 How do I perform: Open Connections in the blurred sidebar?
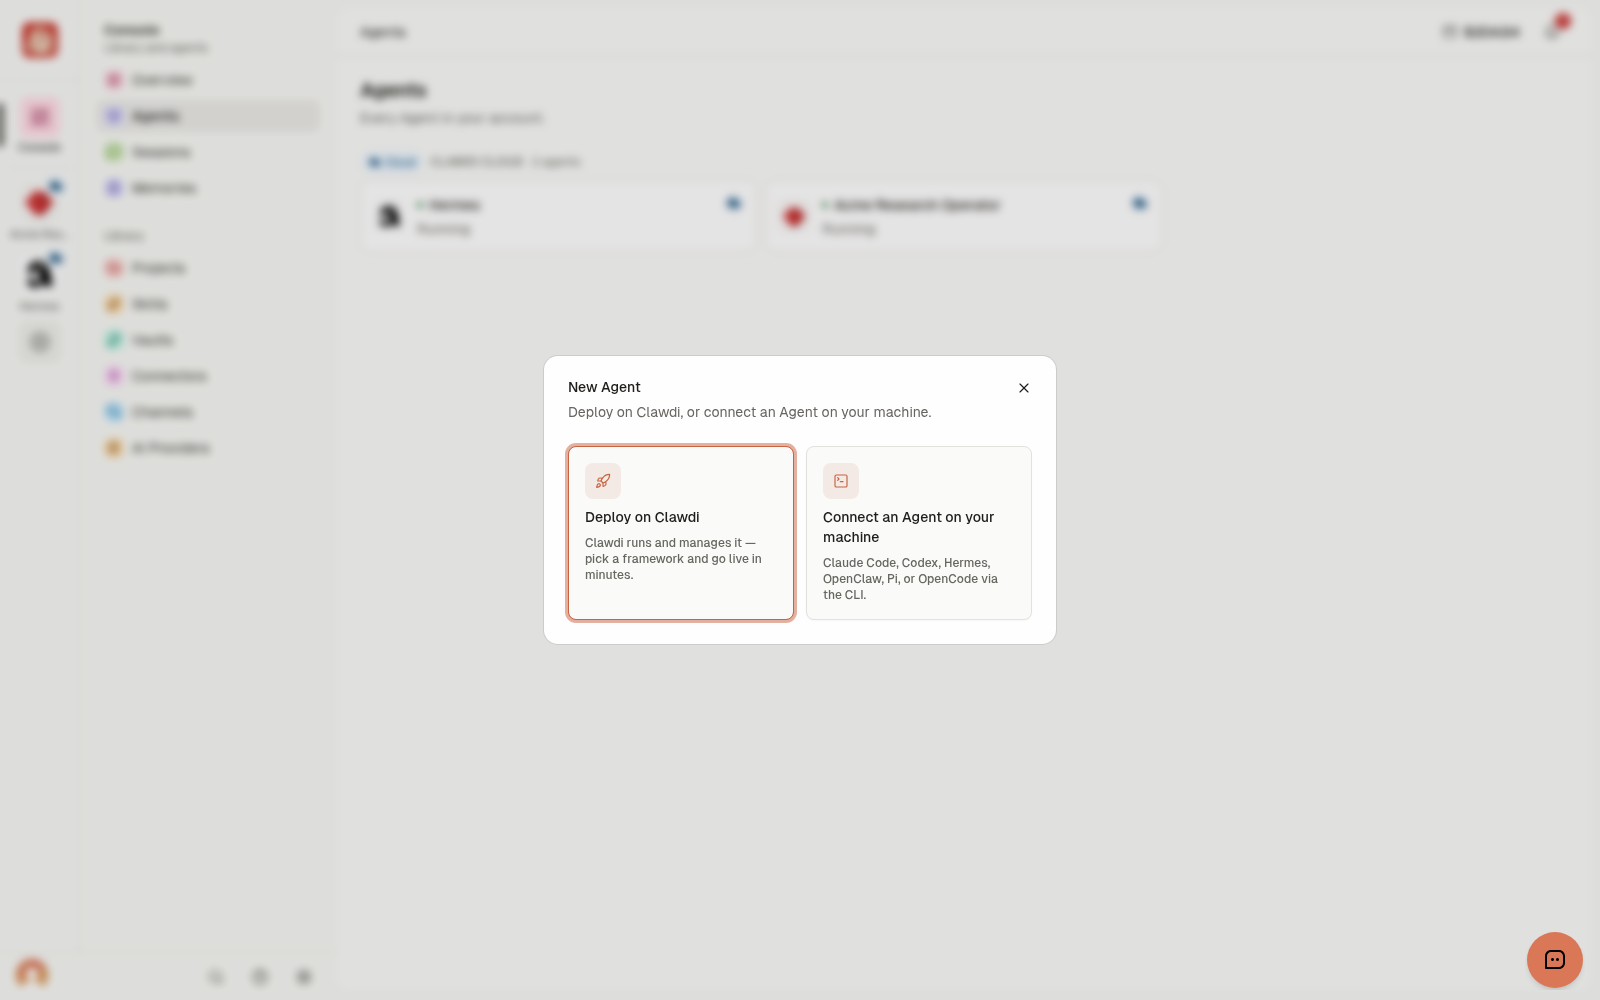(209, 376)
